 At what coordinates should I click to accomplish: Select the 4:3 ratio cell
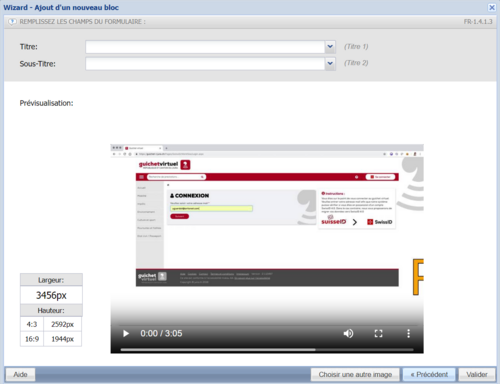[x=32, y=324]
